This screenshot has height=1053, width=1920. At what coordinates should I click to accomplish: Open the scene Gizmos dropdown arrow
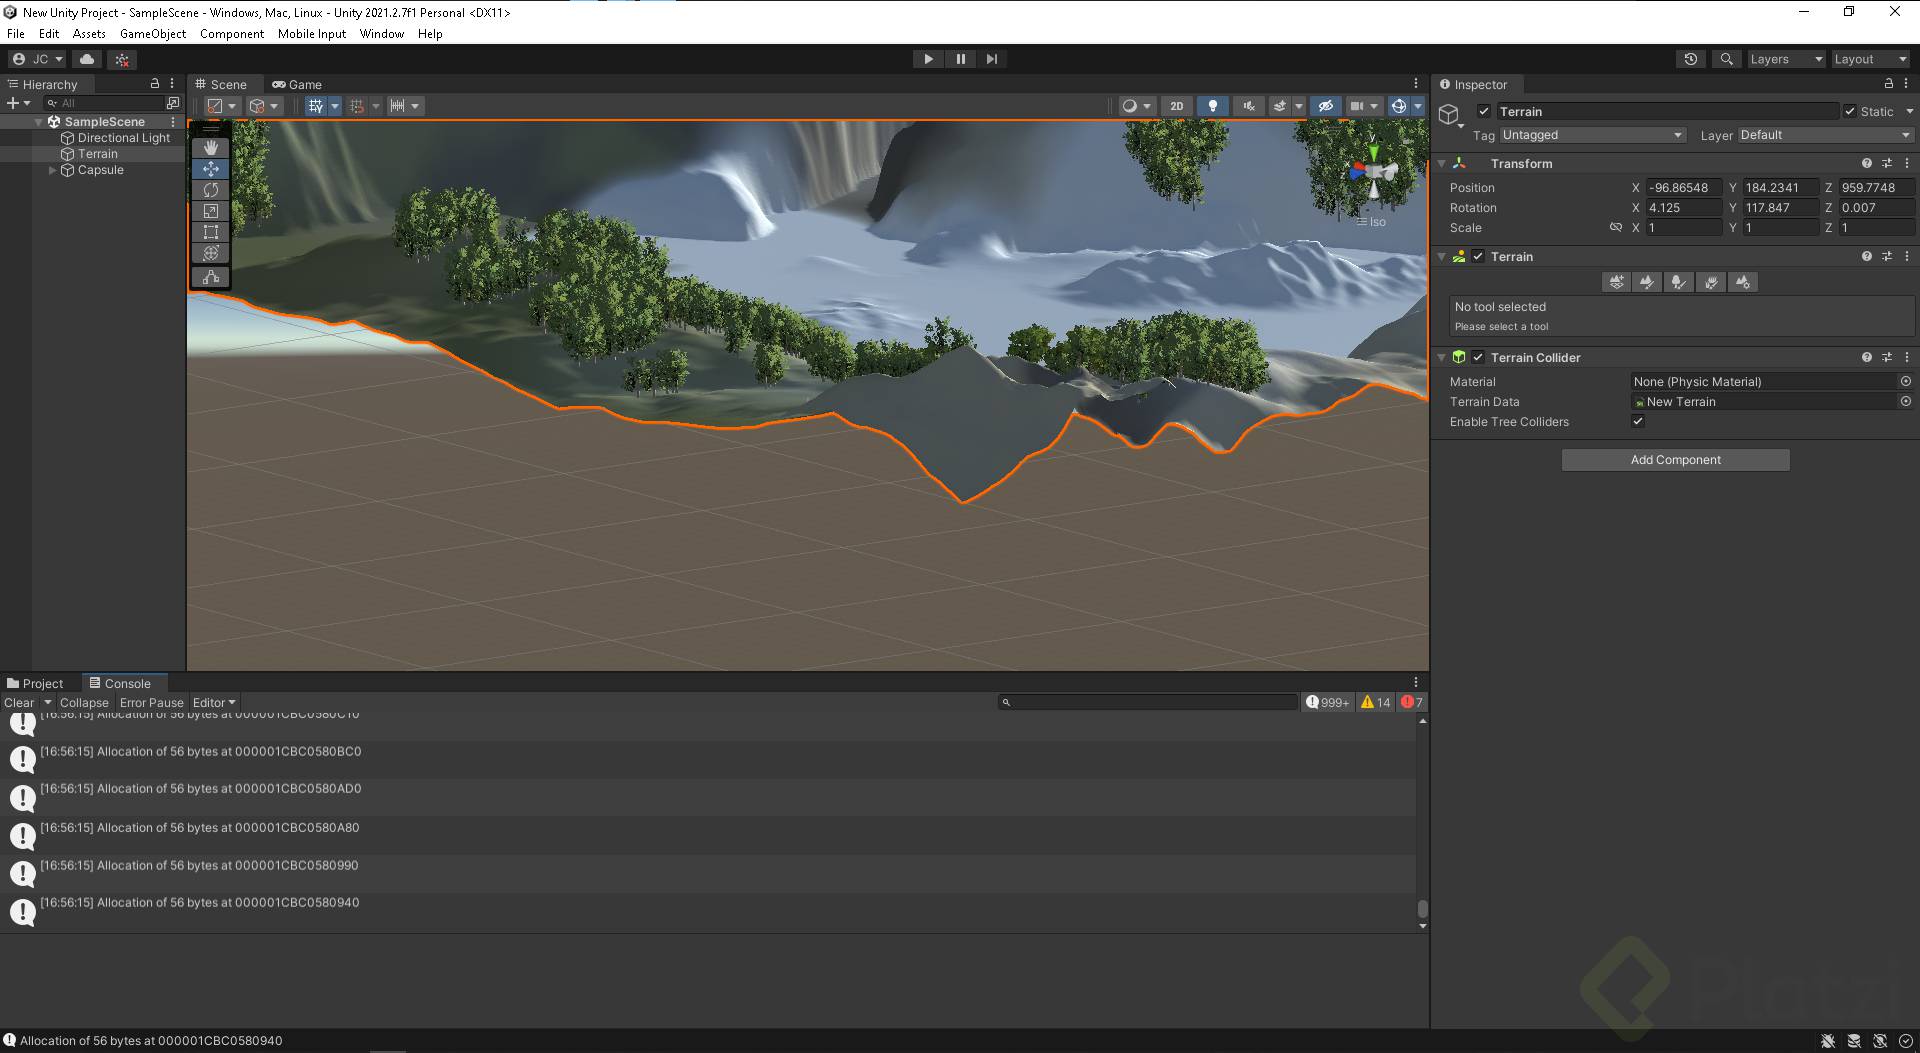pyautogui.click(x=1418, y=106)
